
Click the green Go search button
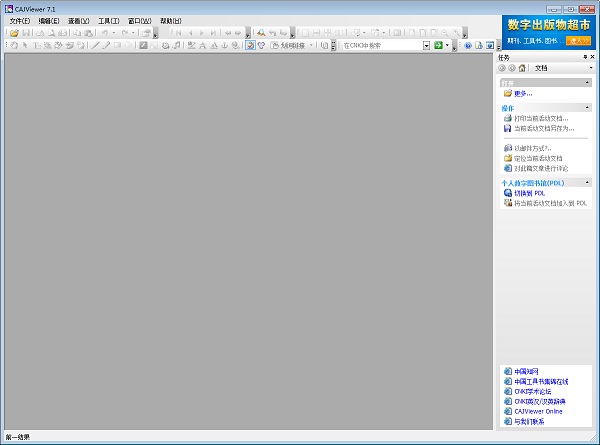pyautogui.click(x=437, y=46)
